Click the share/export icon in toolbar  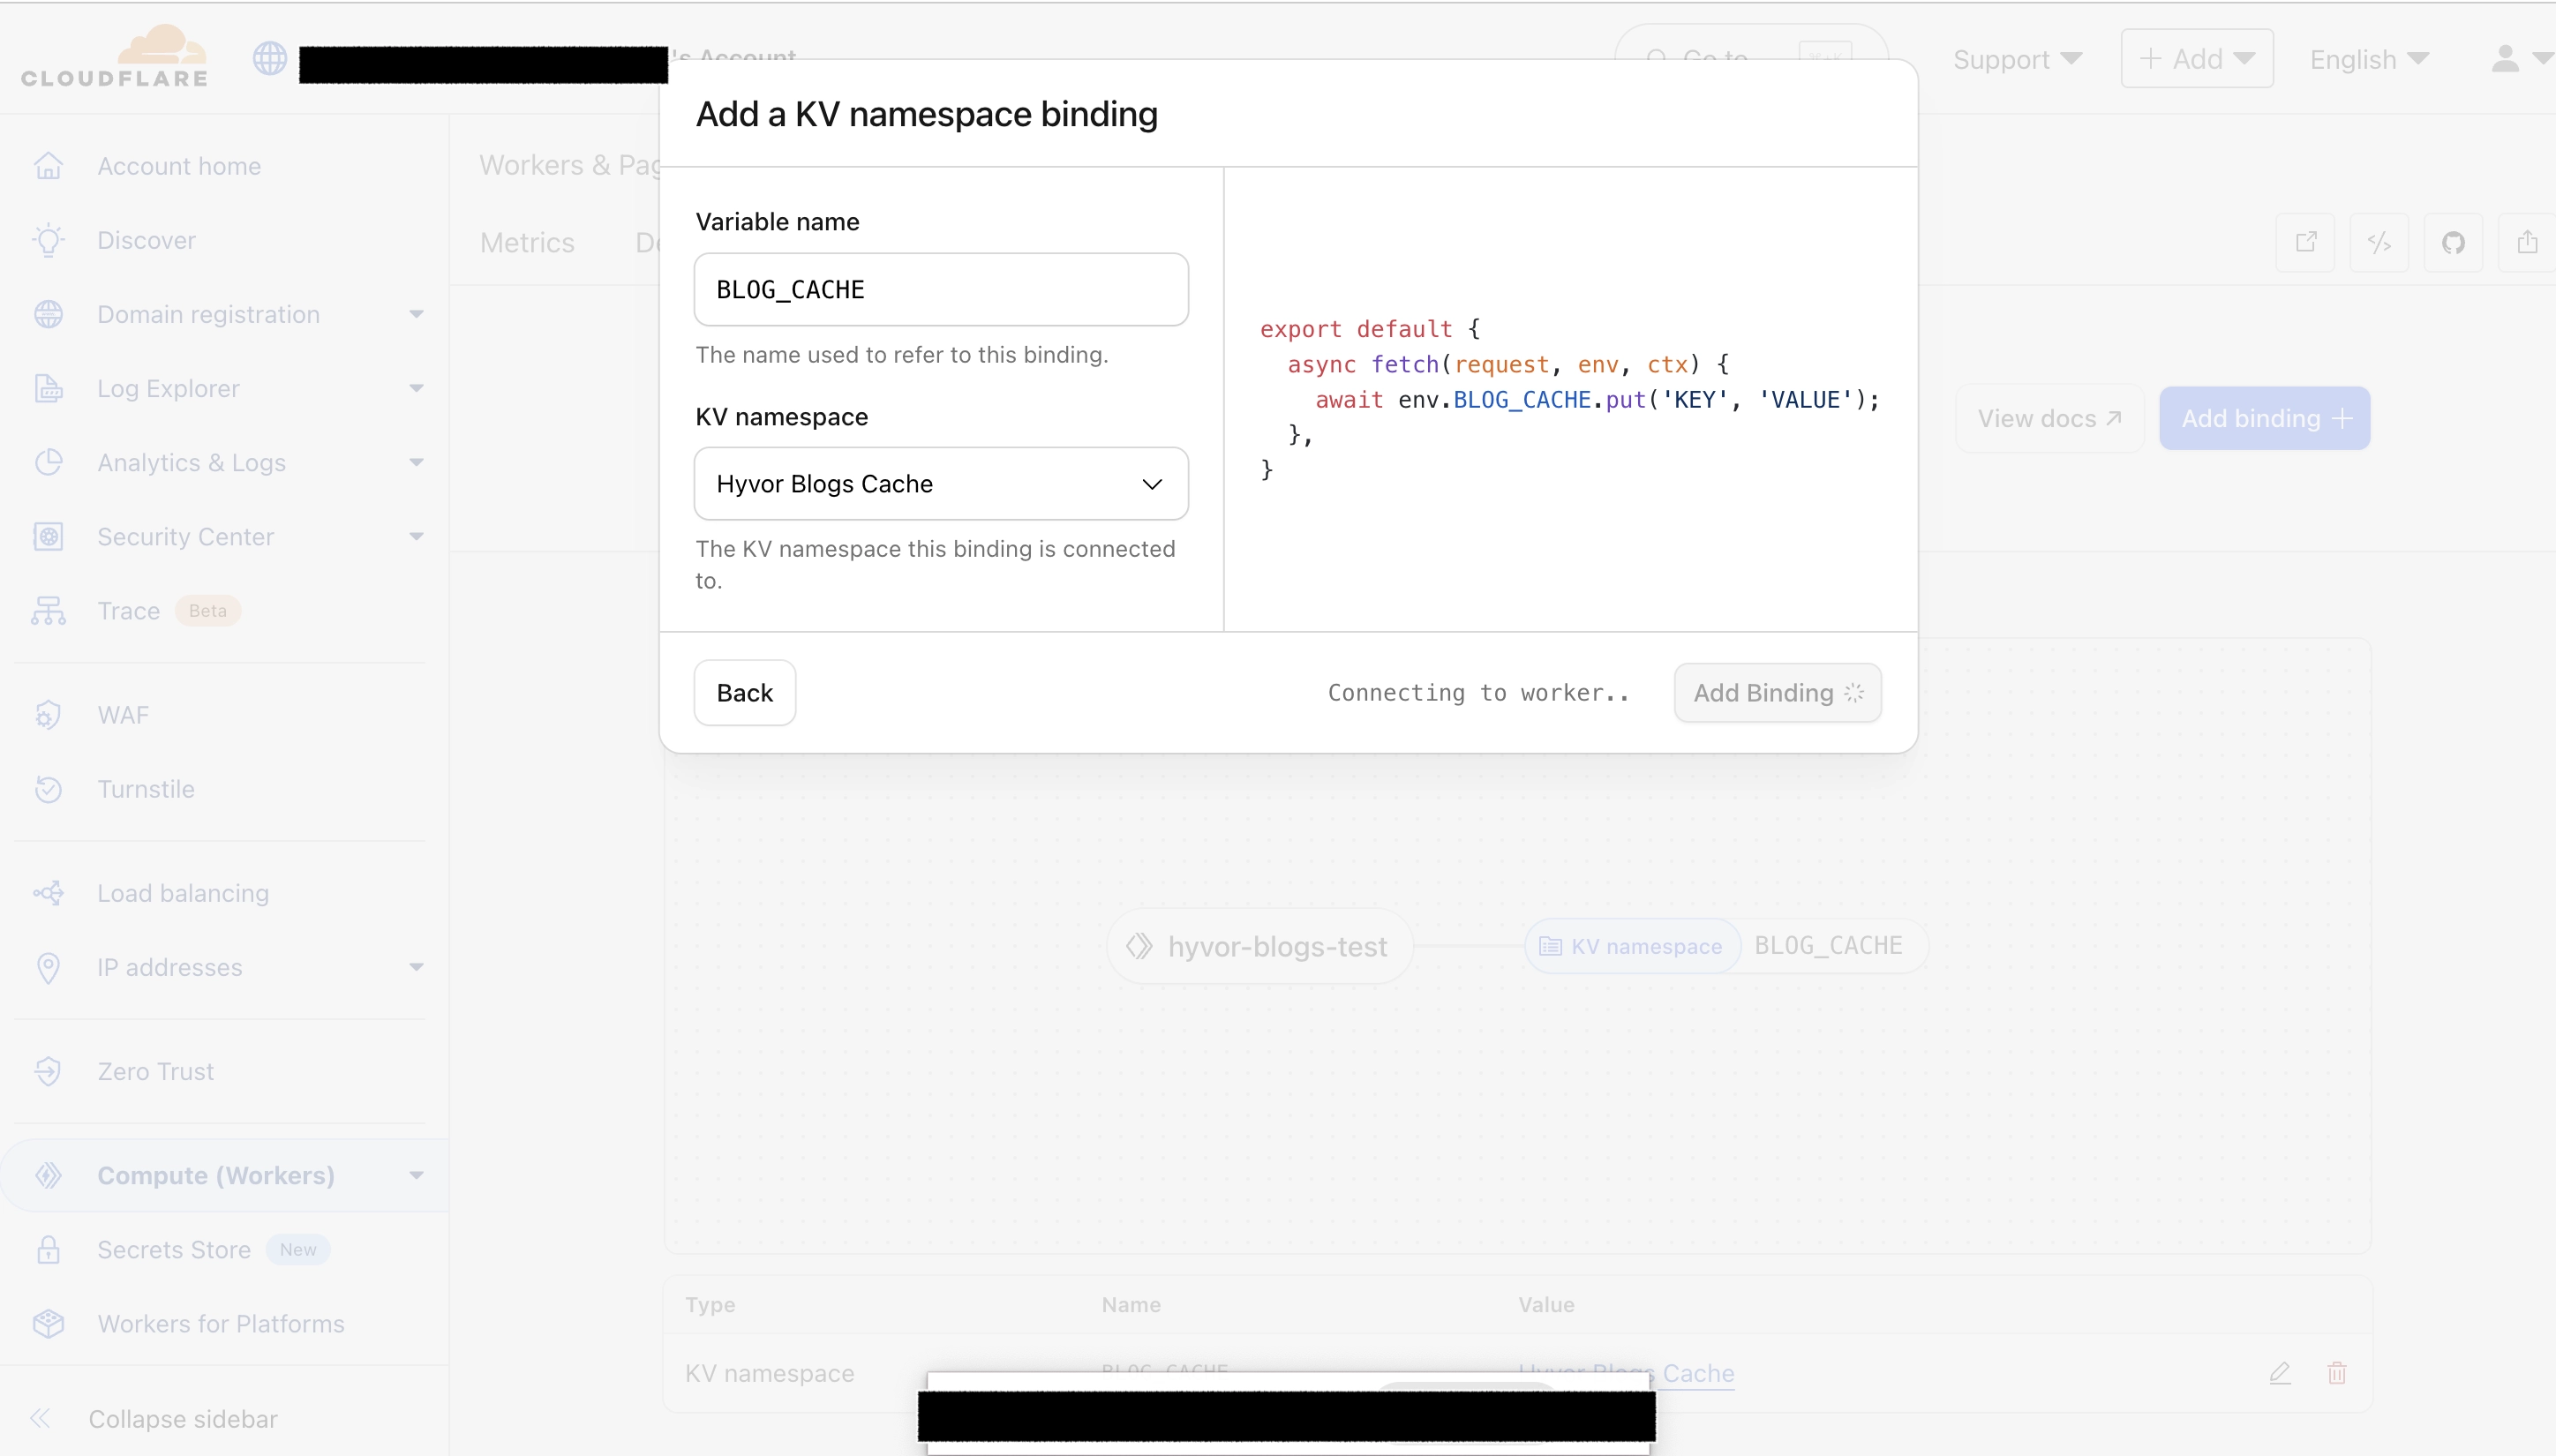pyautogui.click(x=2528, y=242)
